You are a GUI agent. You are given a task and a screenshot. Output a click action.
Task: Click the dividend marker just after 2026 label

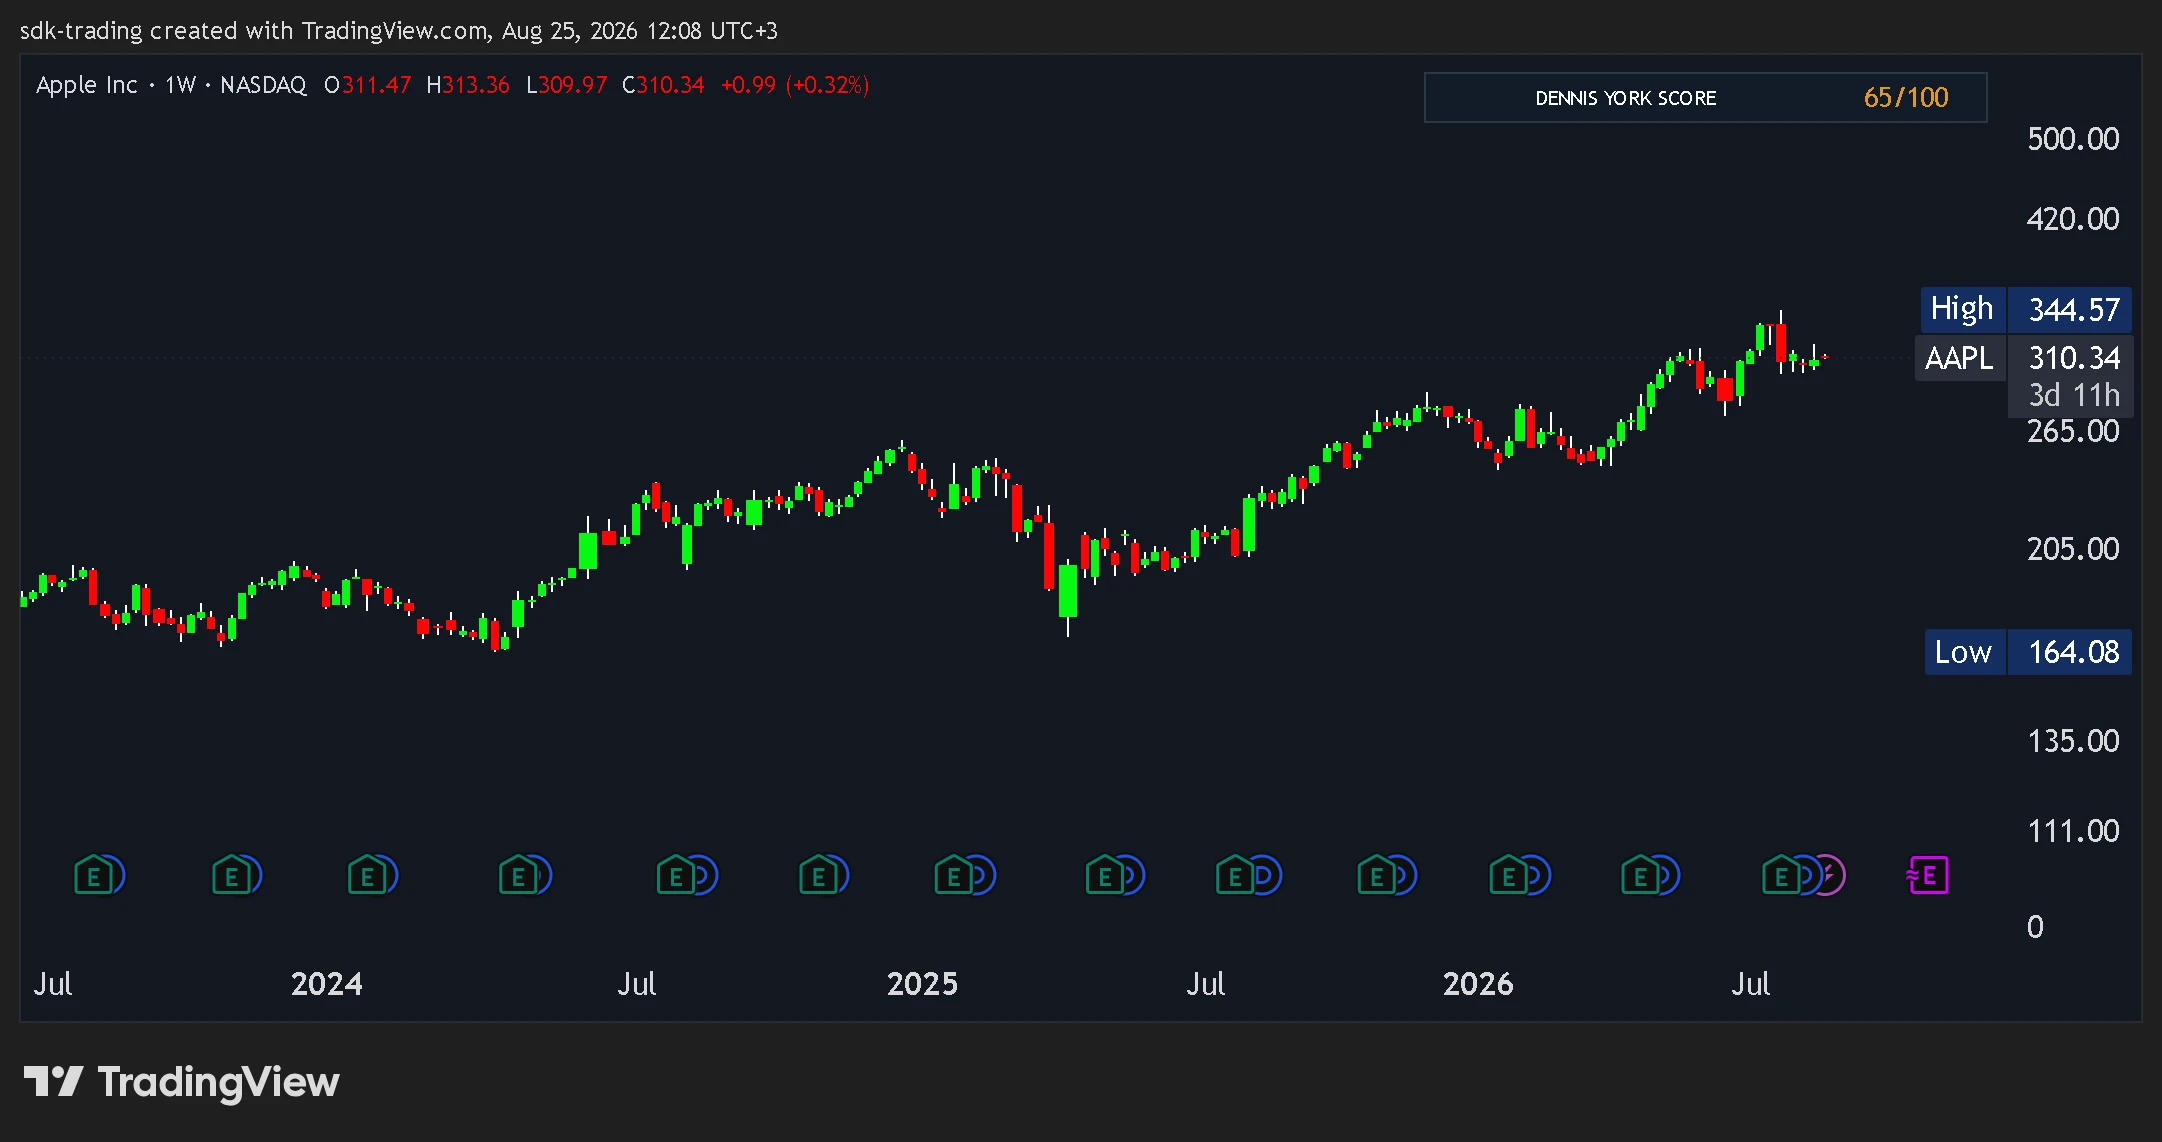[x=1539, y=876]
